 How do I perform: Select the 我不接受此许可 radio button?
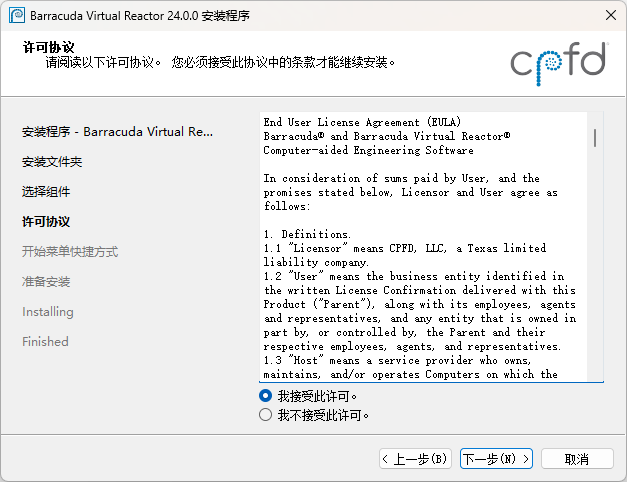coord(266,414)
